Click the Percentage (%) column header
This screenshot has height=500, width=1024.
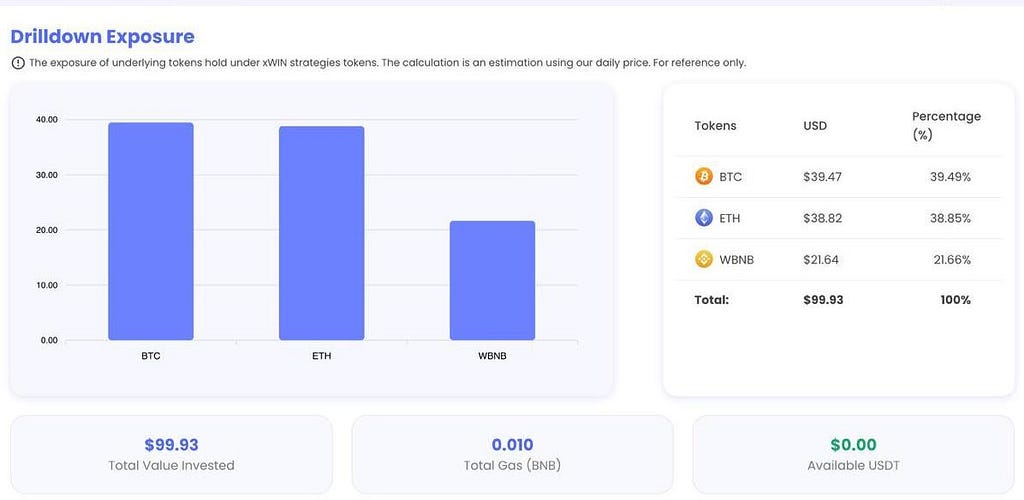(946, 125)
